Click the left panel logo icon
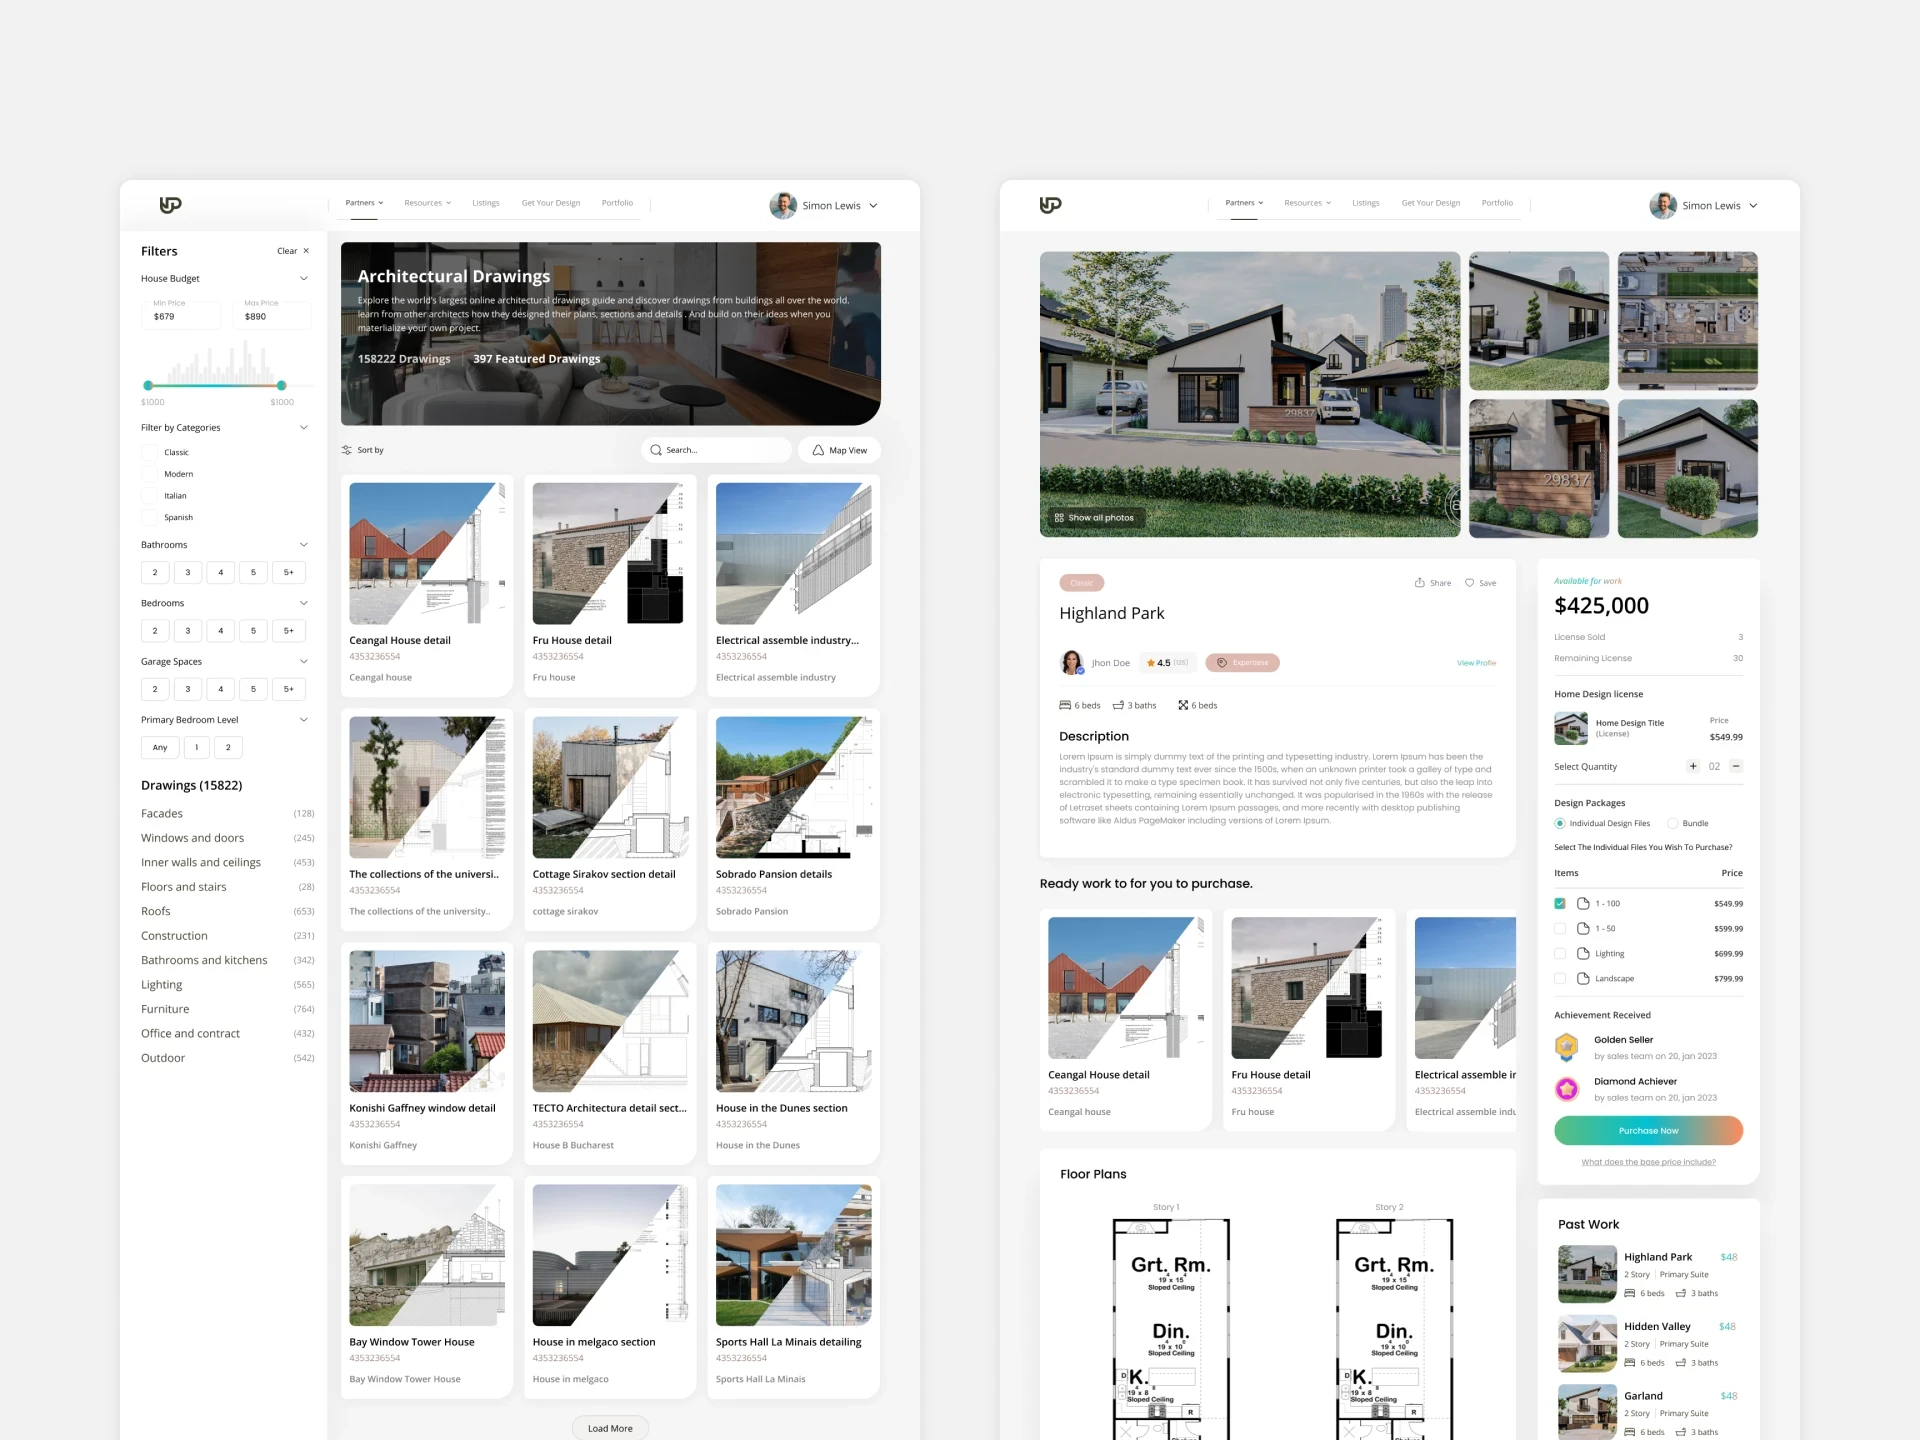This screenshot has height=1440, width=1920. (x=171, y=205)
